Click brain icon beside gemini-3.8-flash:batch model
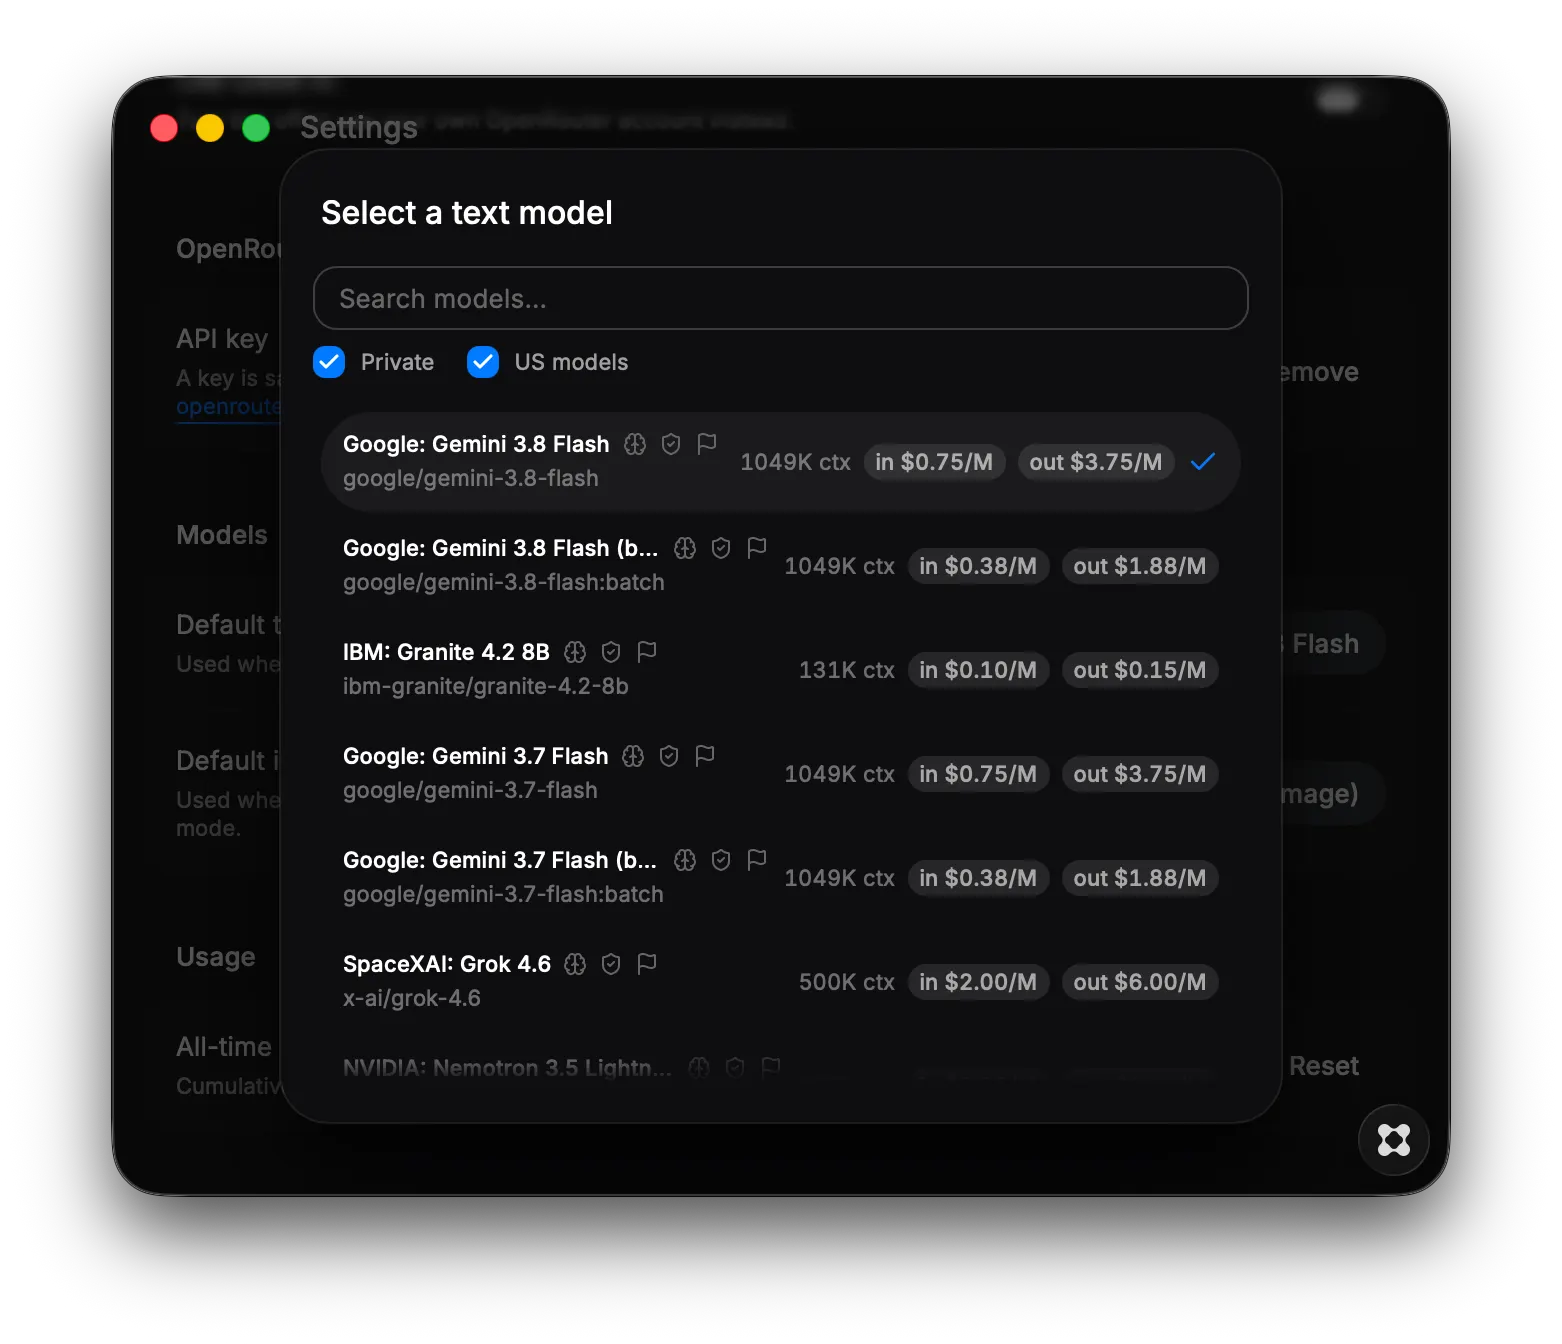Screen dimensions: 1562x1344 685,548
